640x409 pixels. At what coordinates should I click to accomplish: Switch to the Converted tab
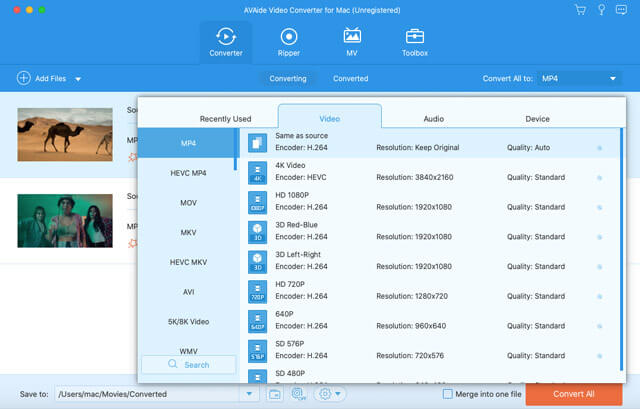[x=351, y=78]
